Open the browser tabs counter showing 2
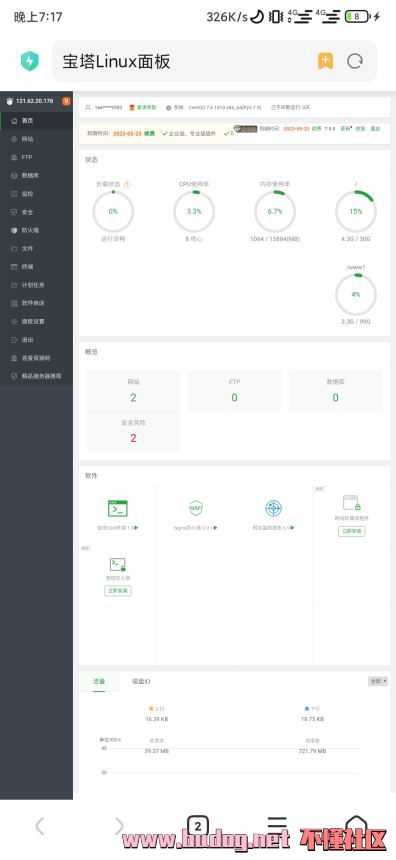 click(x=198, y=825)
